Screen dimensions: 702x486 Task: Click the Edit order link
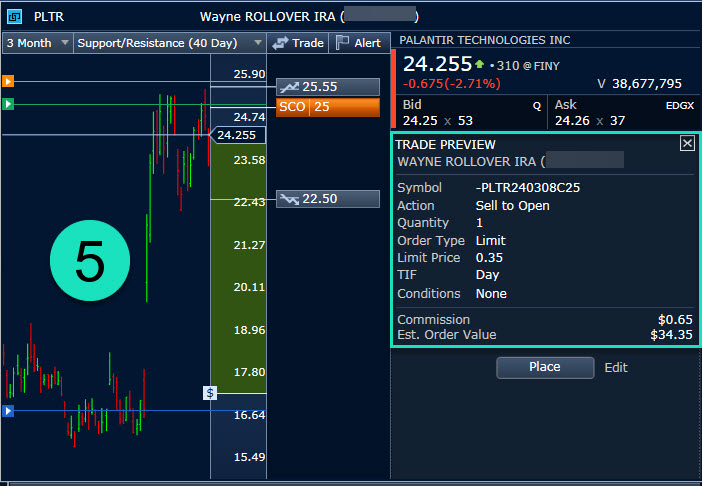(x=616, y=367)
